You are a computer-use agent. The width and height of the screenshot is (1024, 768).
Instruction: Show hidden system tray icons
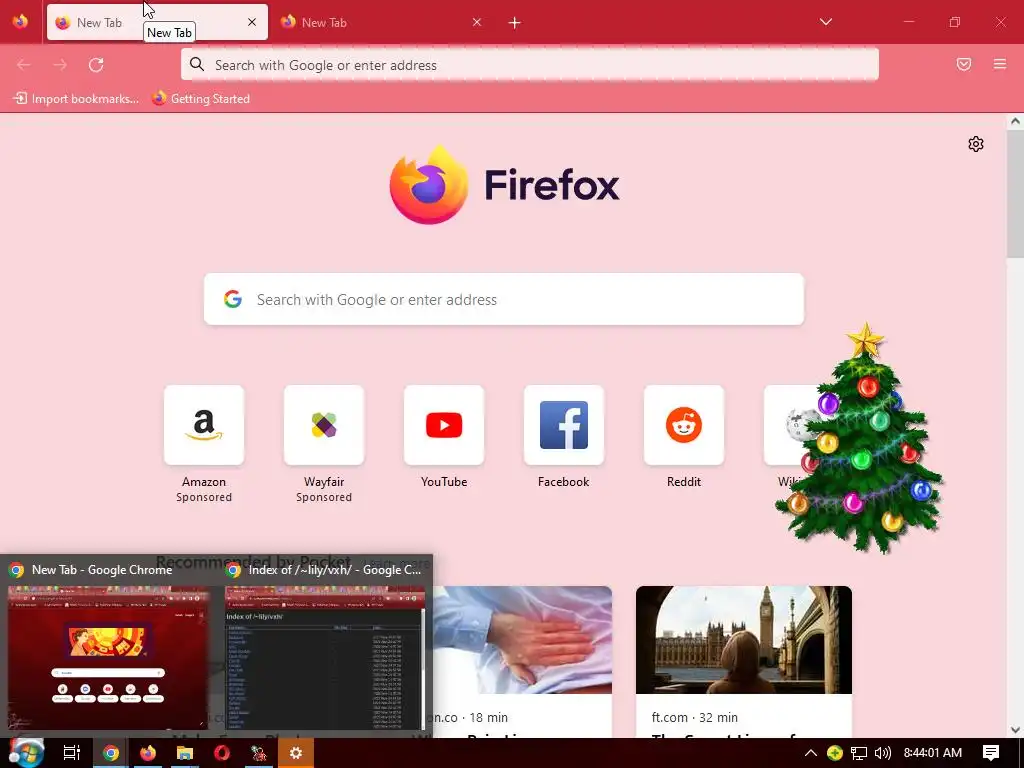tap(810, 753)
